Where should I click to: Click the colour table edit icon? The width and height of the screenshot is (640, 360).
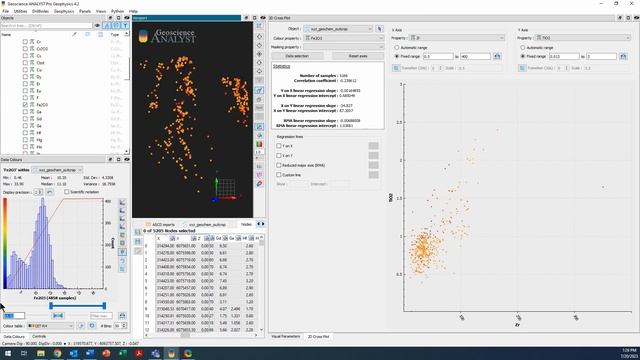pyautogui.click(x=81, y=326)
